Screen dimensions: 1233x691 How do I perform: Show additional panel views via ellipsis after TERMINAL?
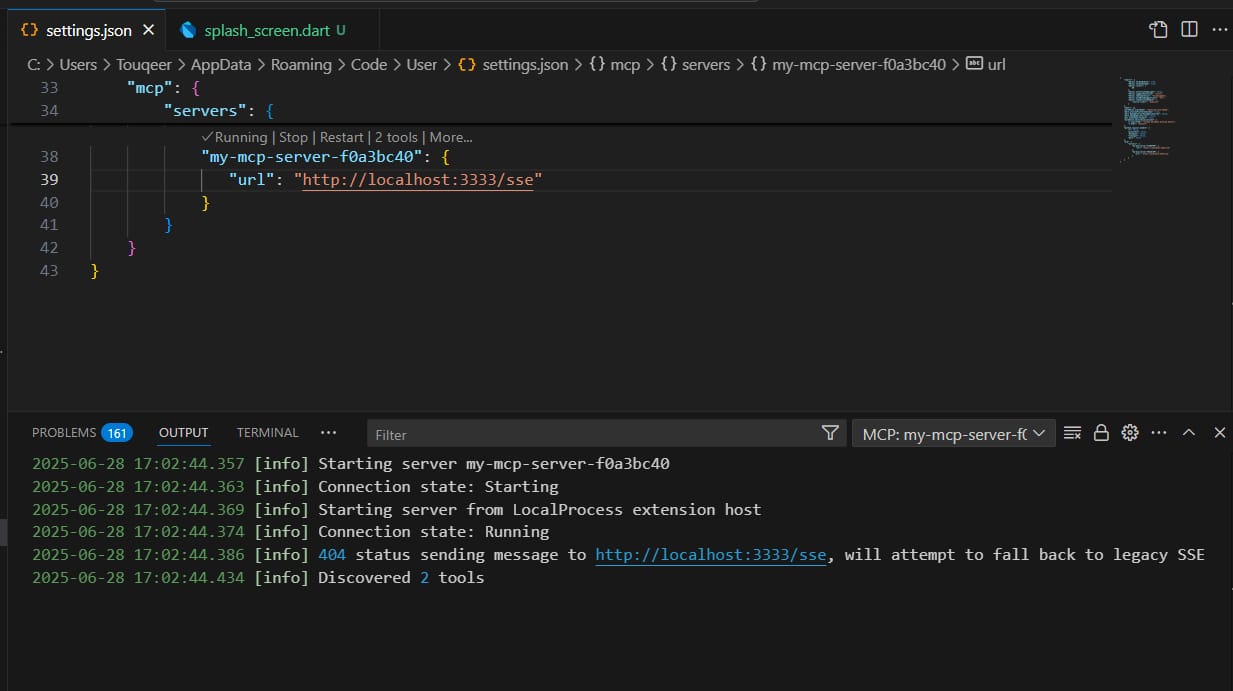(328, 433)
